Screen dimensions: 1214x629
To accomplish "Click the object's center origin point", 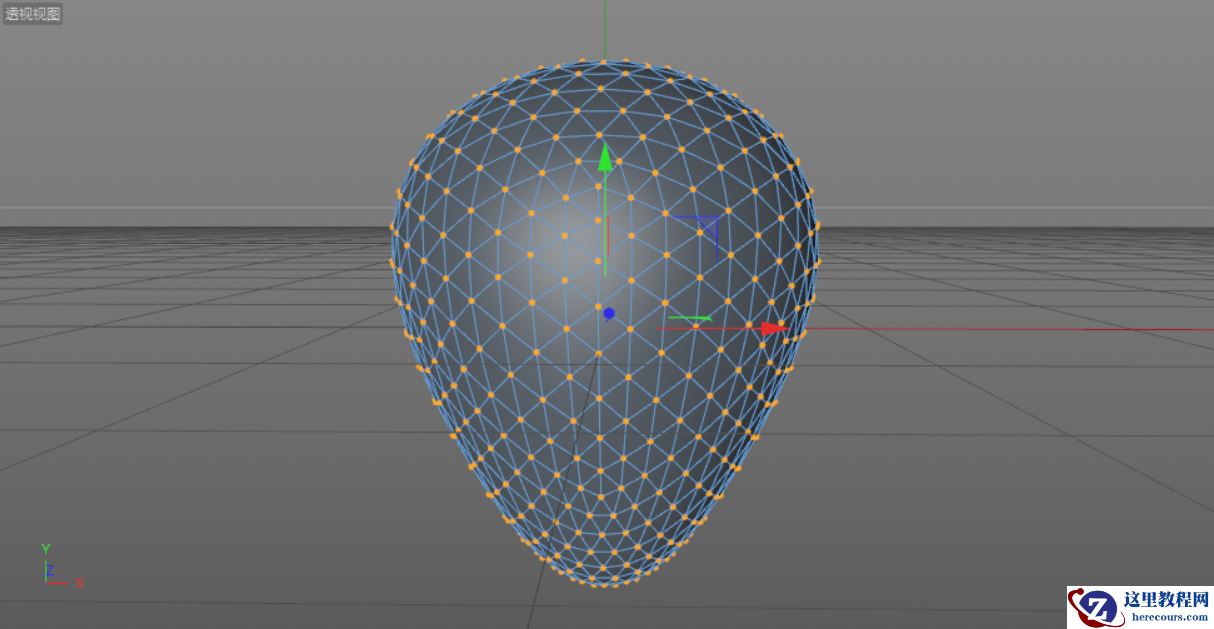I will 607,314.
